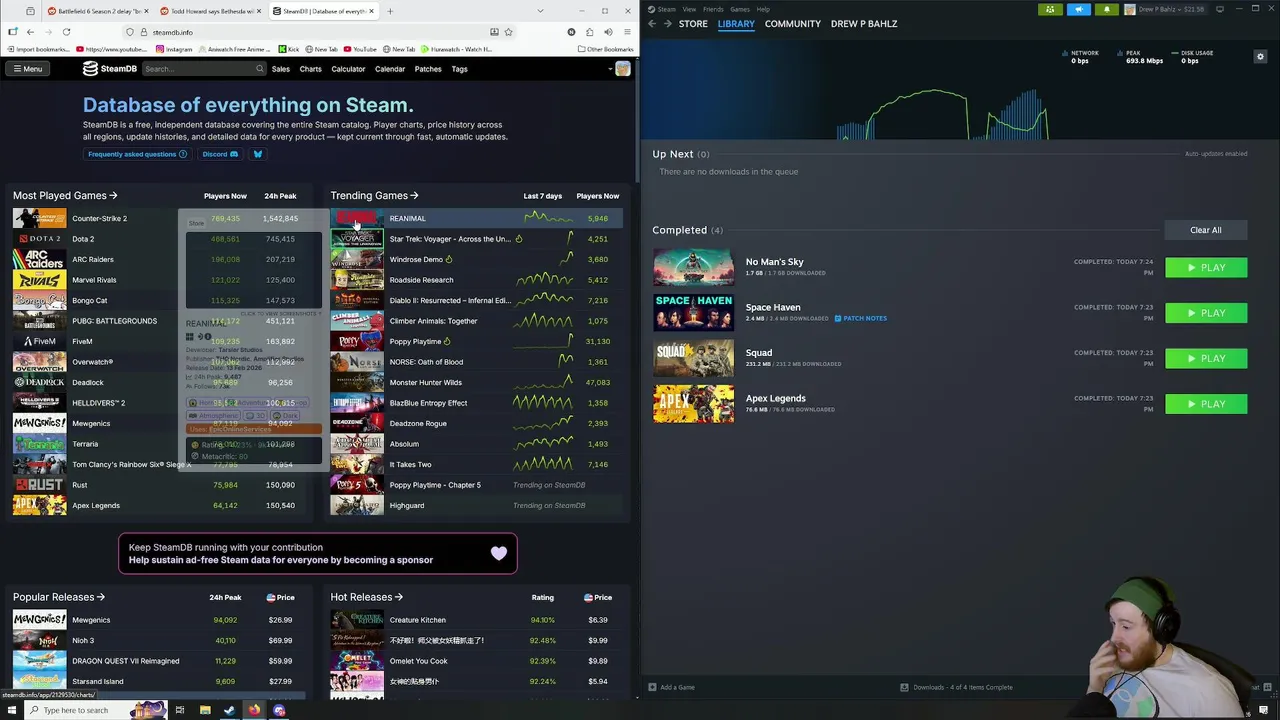Image resolution: width=1280 pixels, height=720 pixels.
Task: Open Steam download settings gear icon
Action: [x=1260, y=57]
